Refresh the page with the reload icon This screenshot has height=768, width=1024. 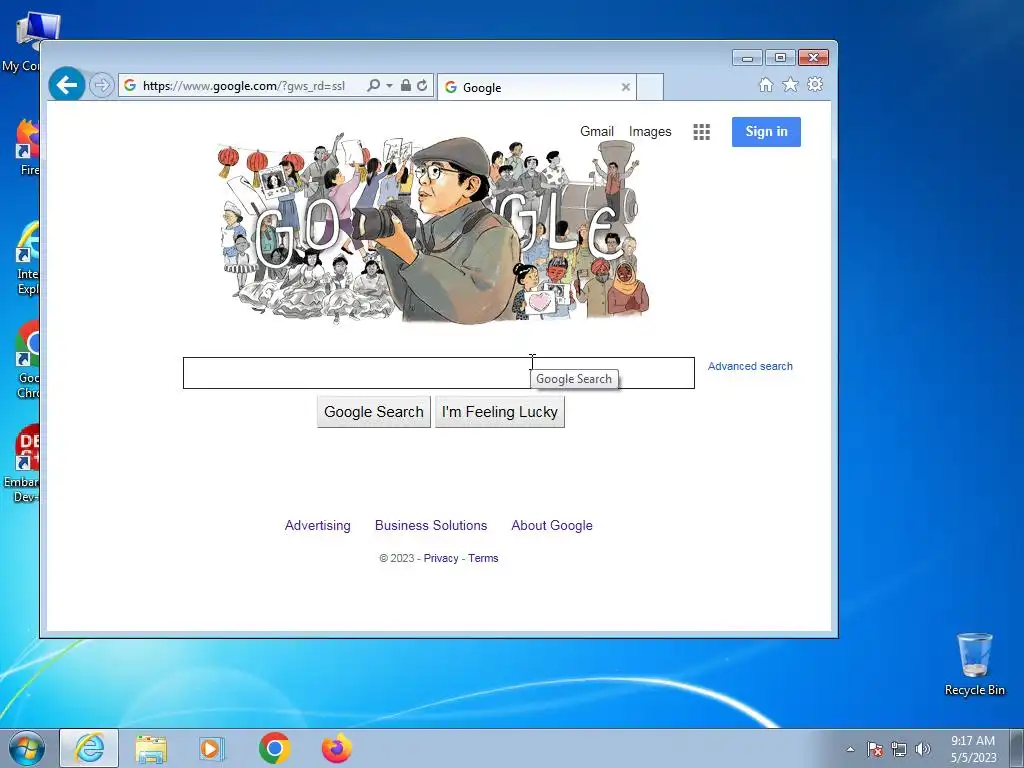coord(422,86)
